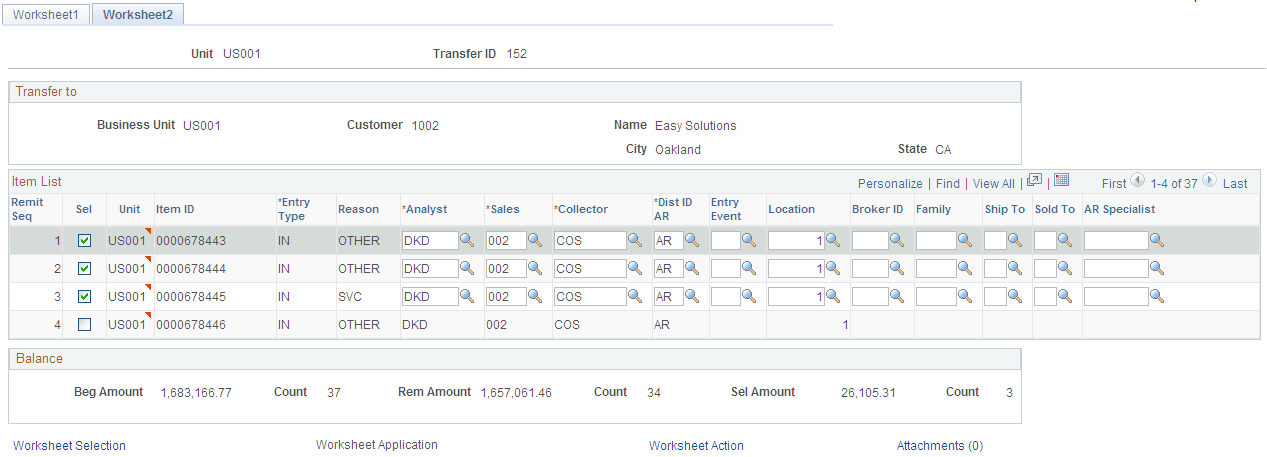Screen dimensions: 1267x457
Task: Click the View All link
Action: coord(993,184)
